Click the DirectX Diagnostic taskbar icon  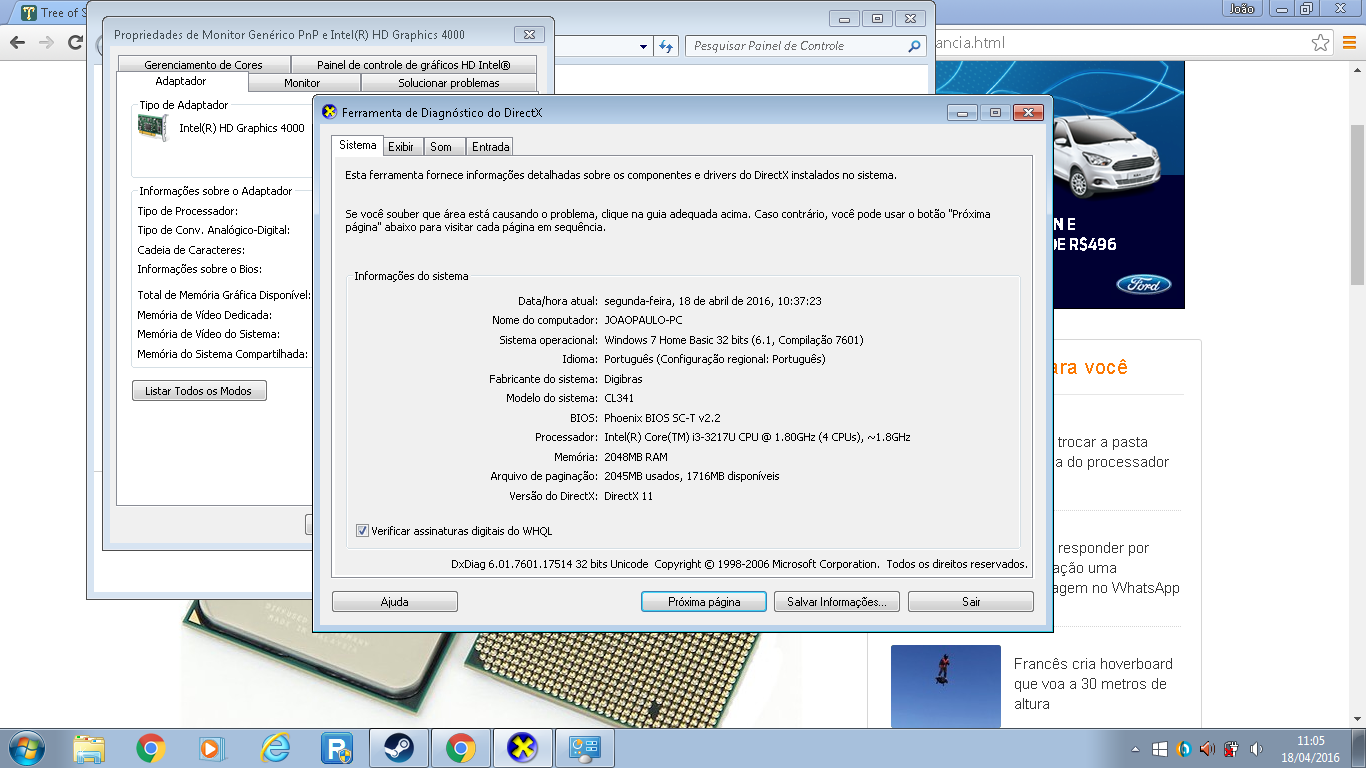(x=523, y=748)
